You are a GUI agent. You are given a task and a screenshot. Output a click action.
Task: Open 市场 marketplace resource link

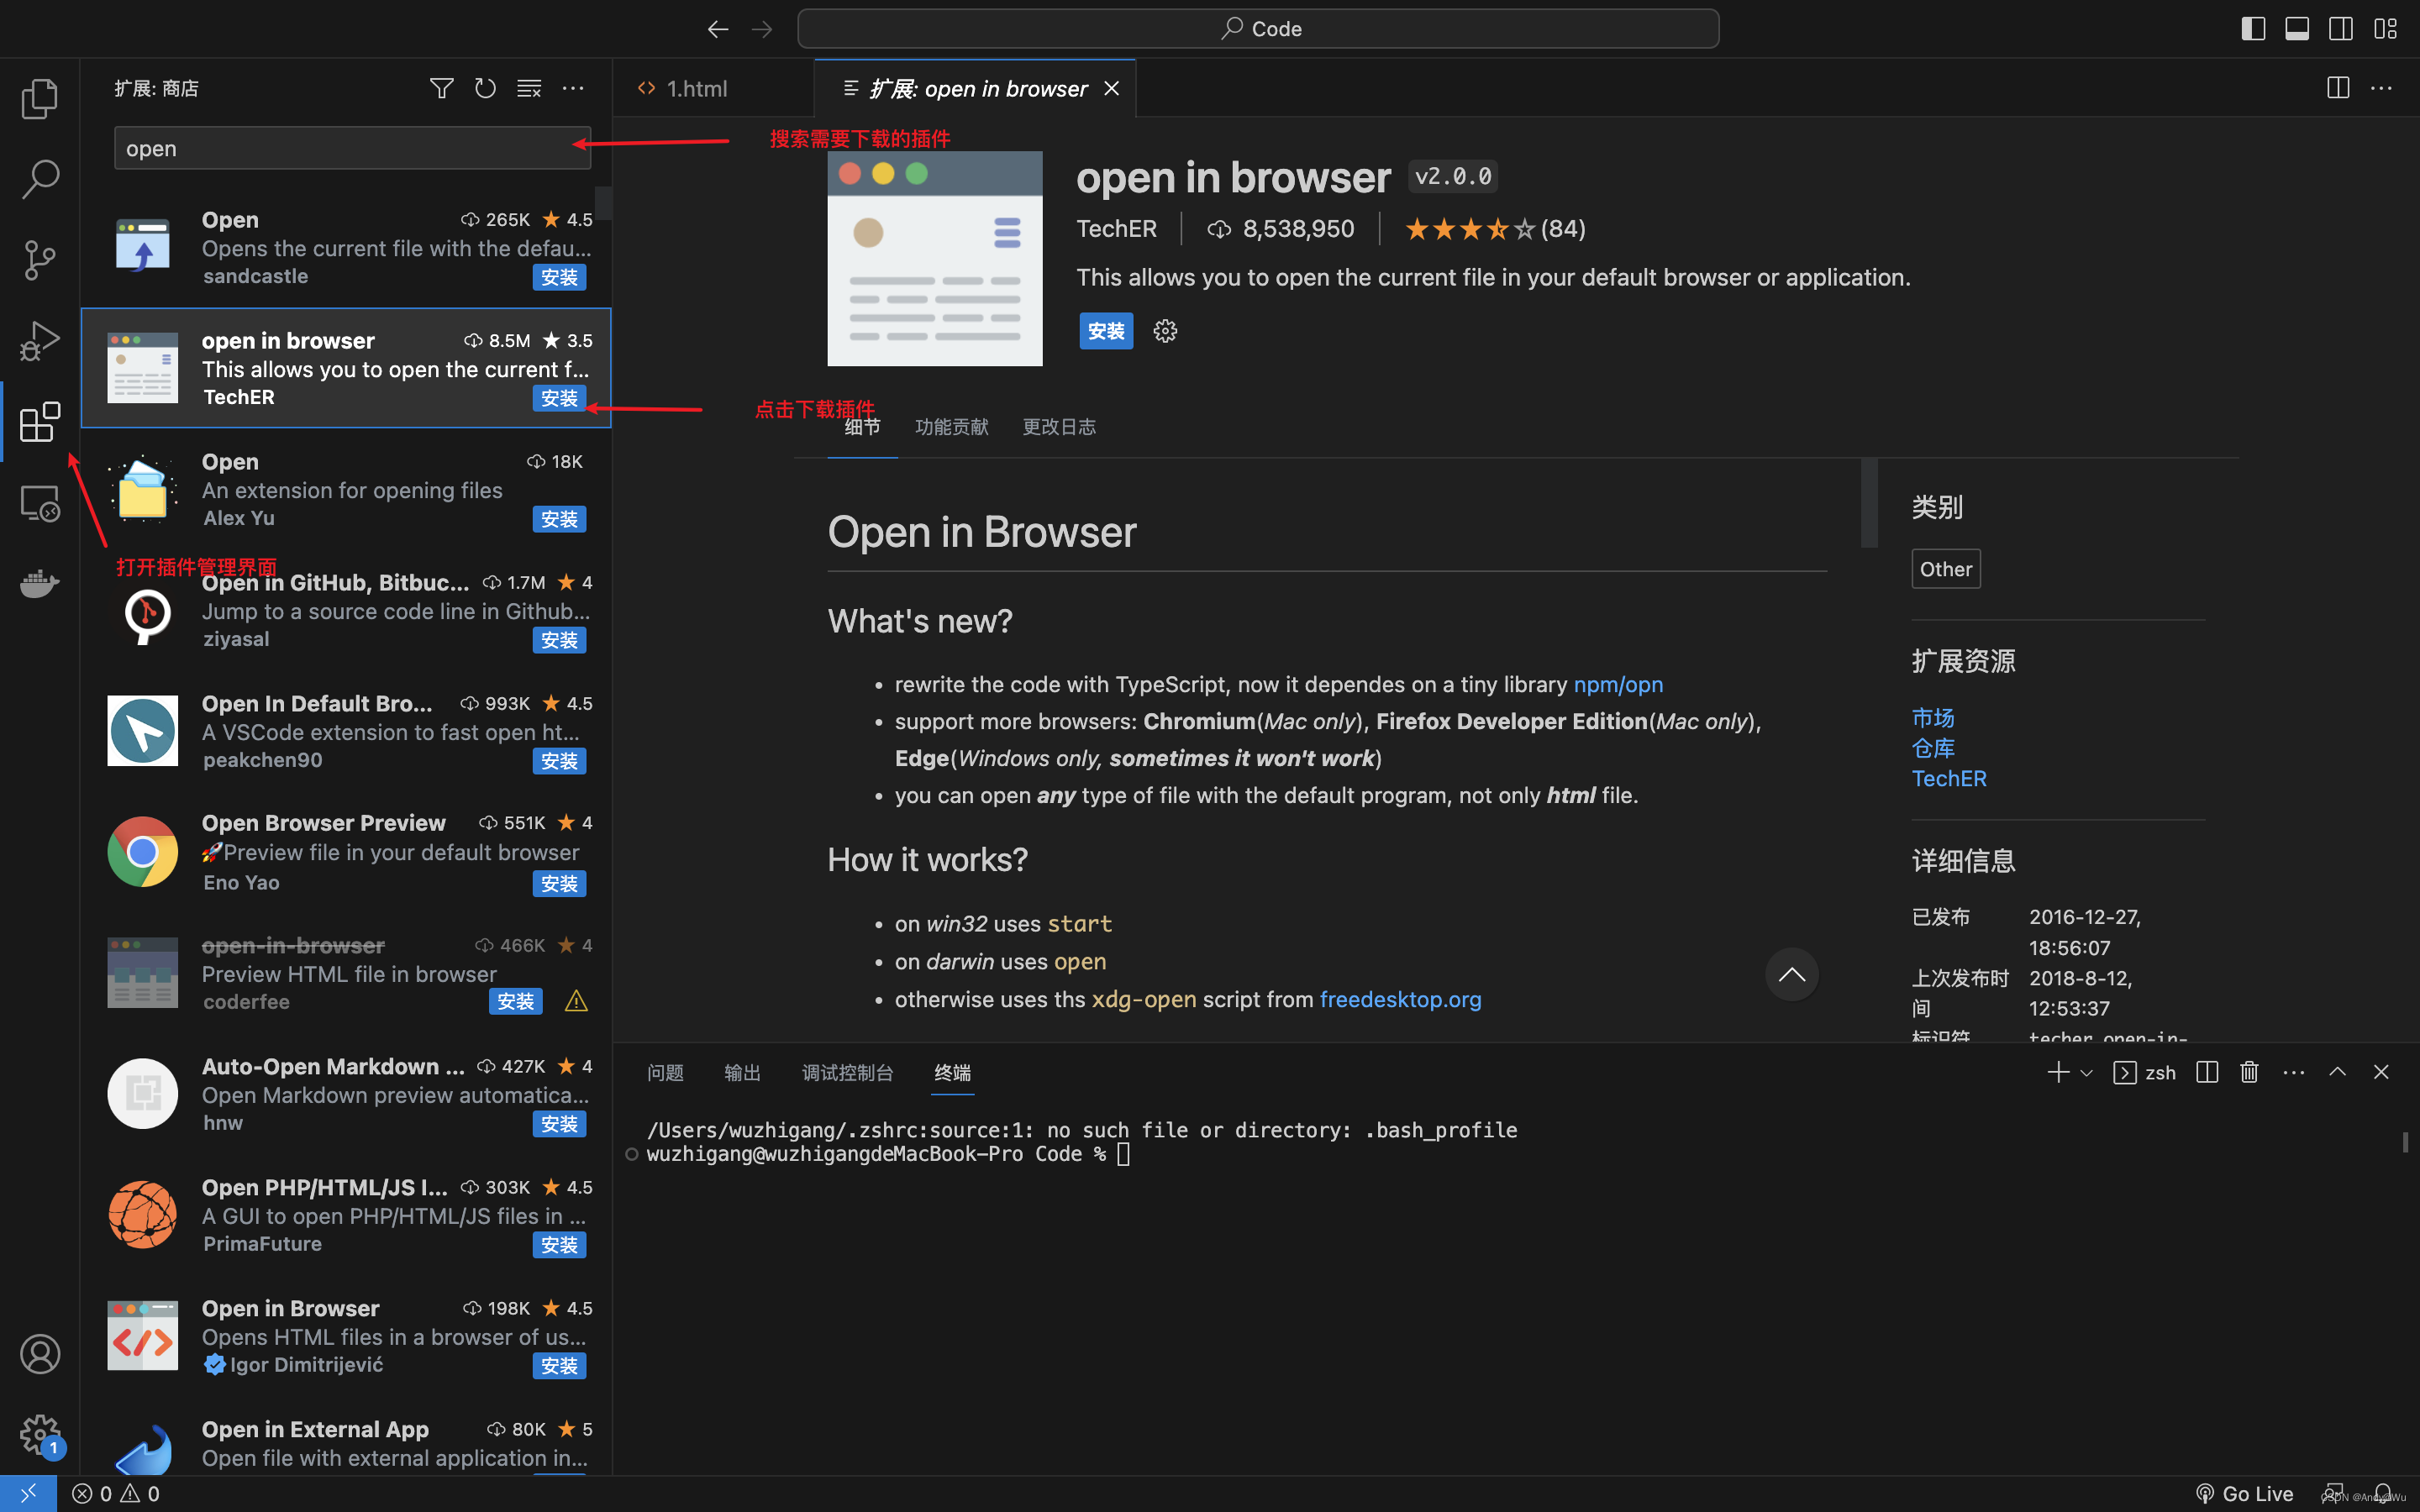pyautogui.click(x=1933, y=718)
